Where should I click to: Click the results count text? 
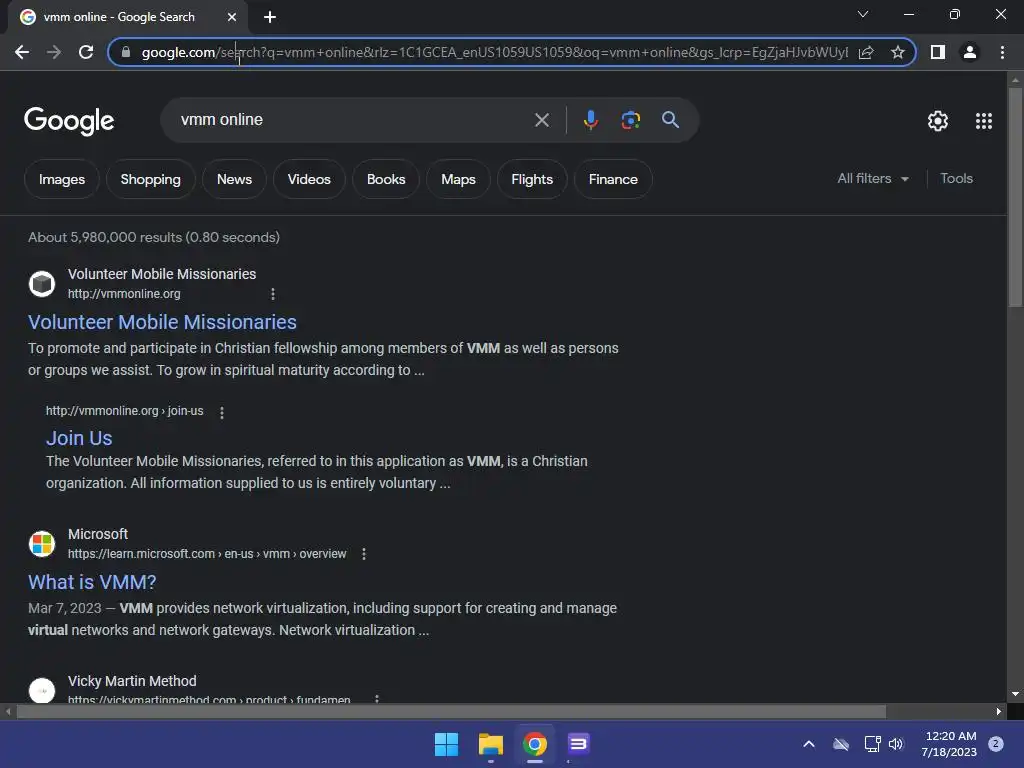pyautogui.click(x=153, y=237)
